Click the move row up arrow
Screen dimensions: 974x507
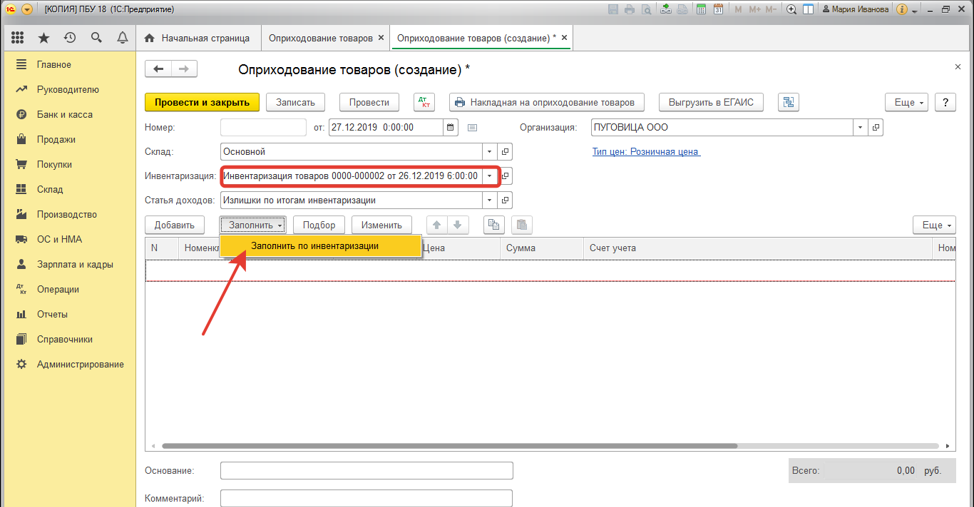click(x=436, y=225)
